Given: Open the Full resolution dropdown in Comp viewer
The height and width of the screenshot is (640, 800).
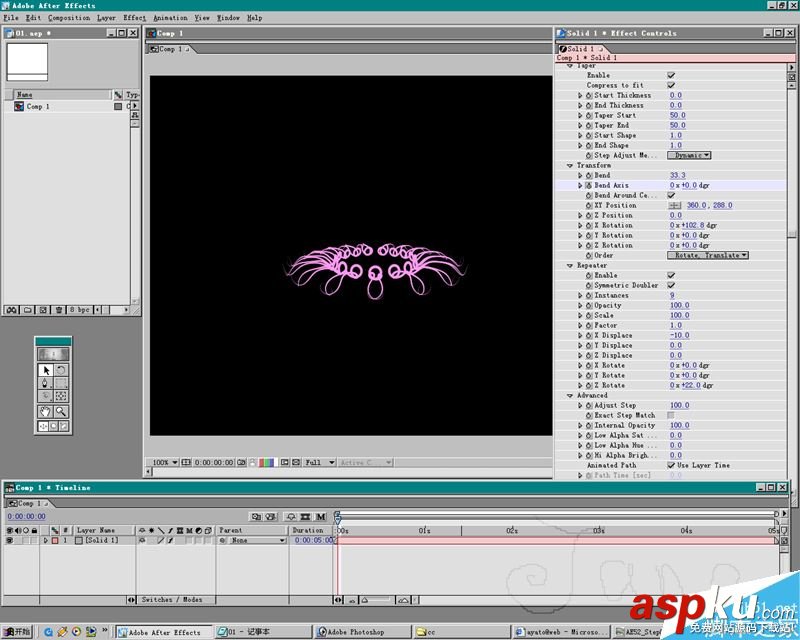Looking at the screenshot, I should pos(318,463).
